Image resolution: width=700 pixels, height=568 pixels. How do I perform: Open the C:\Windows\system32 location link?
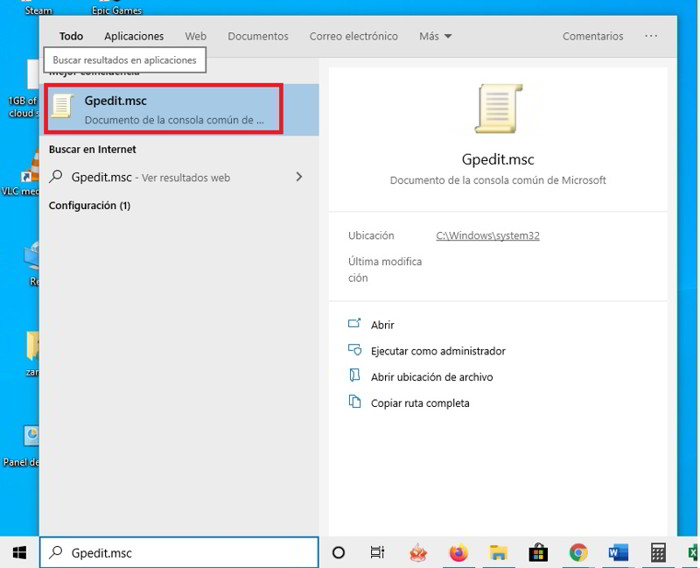tap(488, 236)
